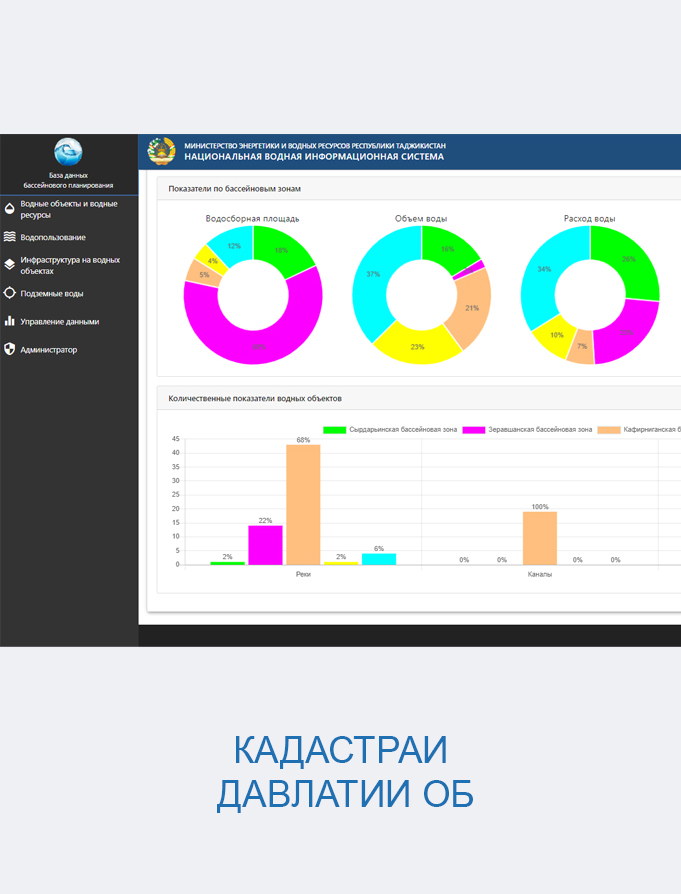Click the waves icon for Водопользование
The width and height of the screenshot is (681, 894).
point(10,237)
